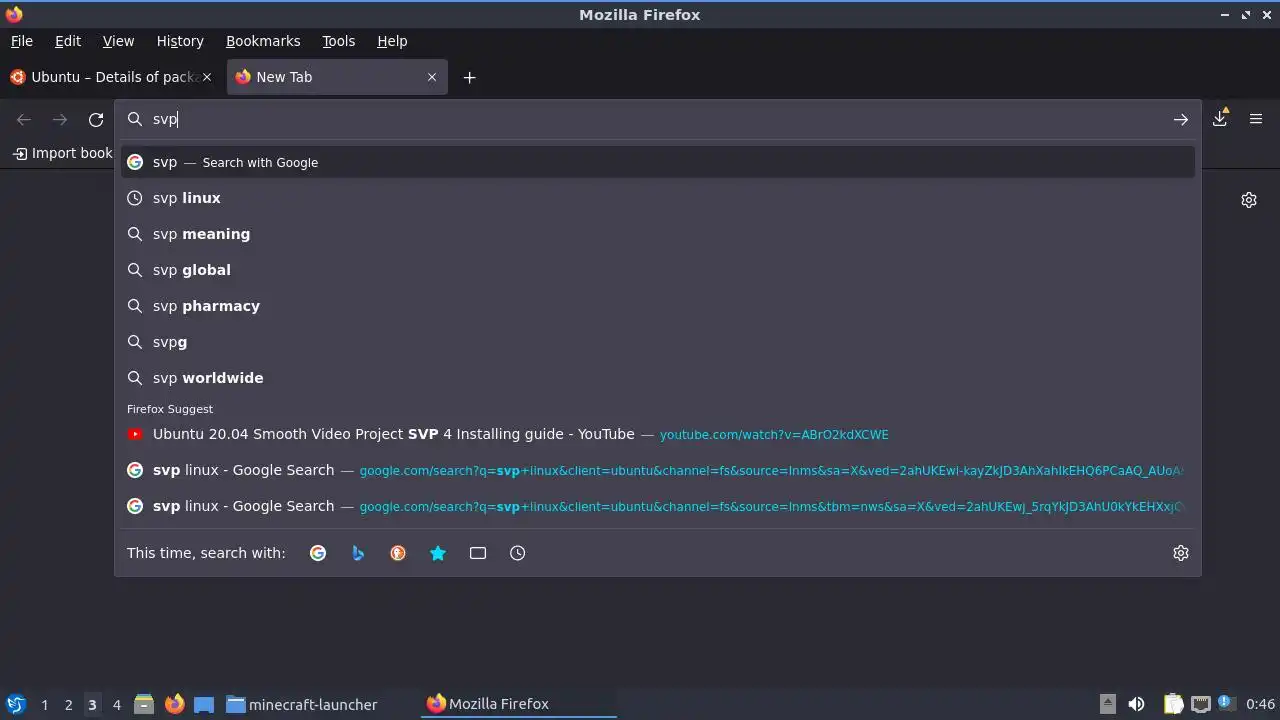Open the File menu

click(22, 41)
